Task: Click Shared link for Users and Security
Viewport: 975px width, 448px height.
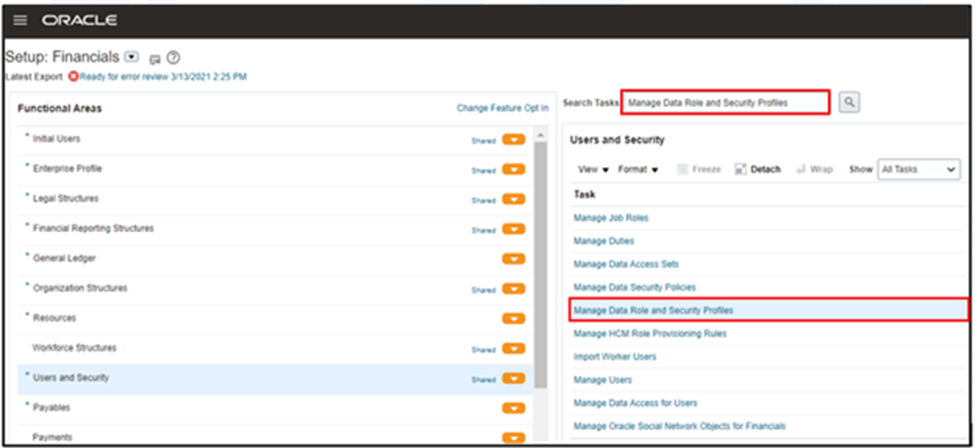Action: pyautogui.click(x=483, y=380)
